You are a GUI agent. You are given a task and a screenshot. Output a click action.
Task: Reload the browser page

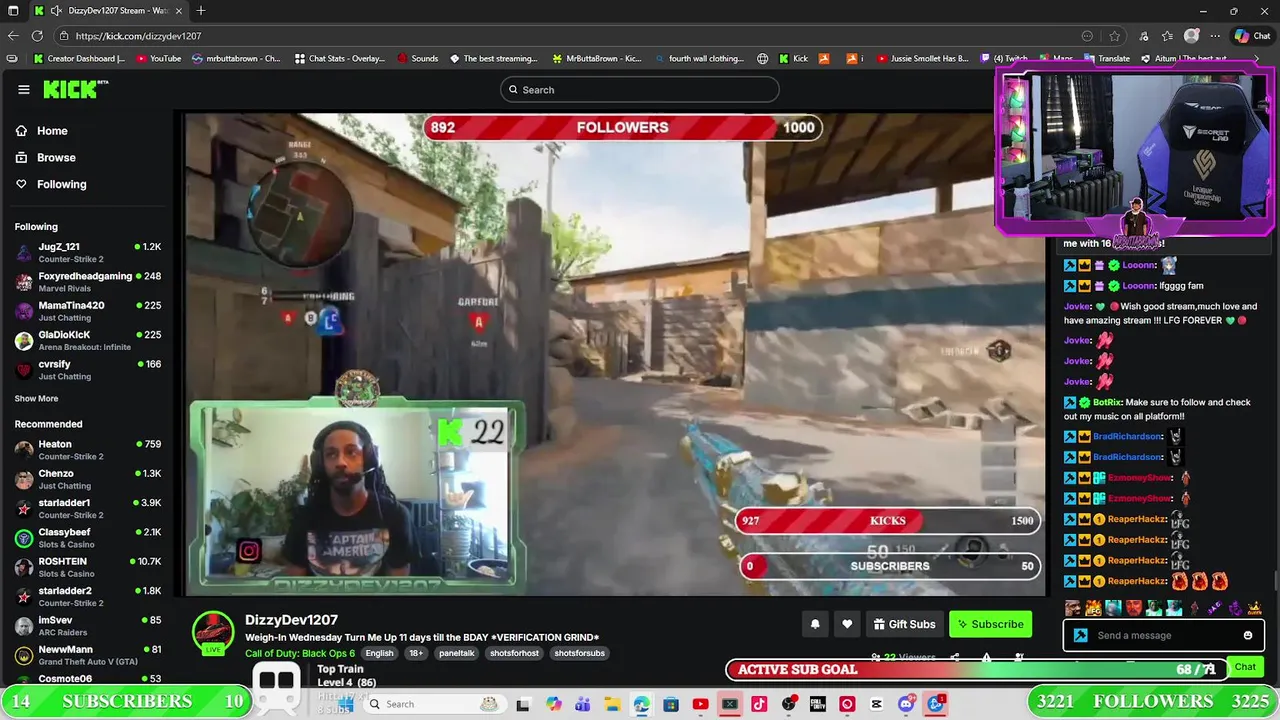[37, 36]
